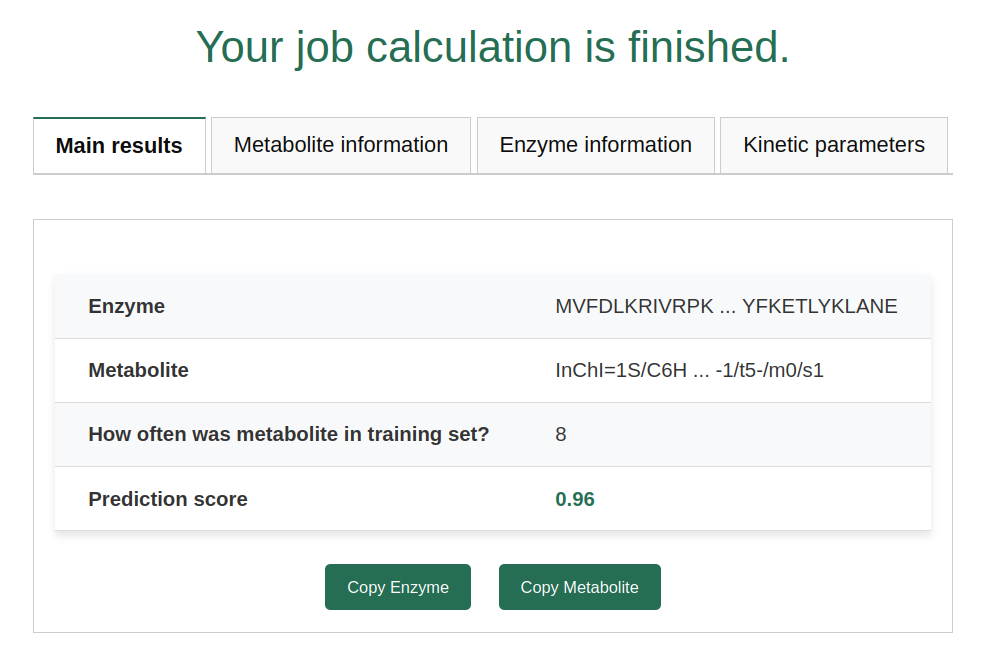Click 'How often was metabolite in training set?' label
The height and width of the screenshot is (671, 990).
pyautogui.click(x=288, y=434)
